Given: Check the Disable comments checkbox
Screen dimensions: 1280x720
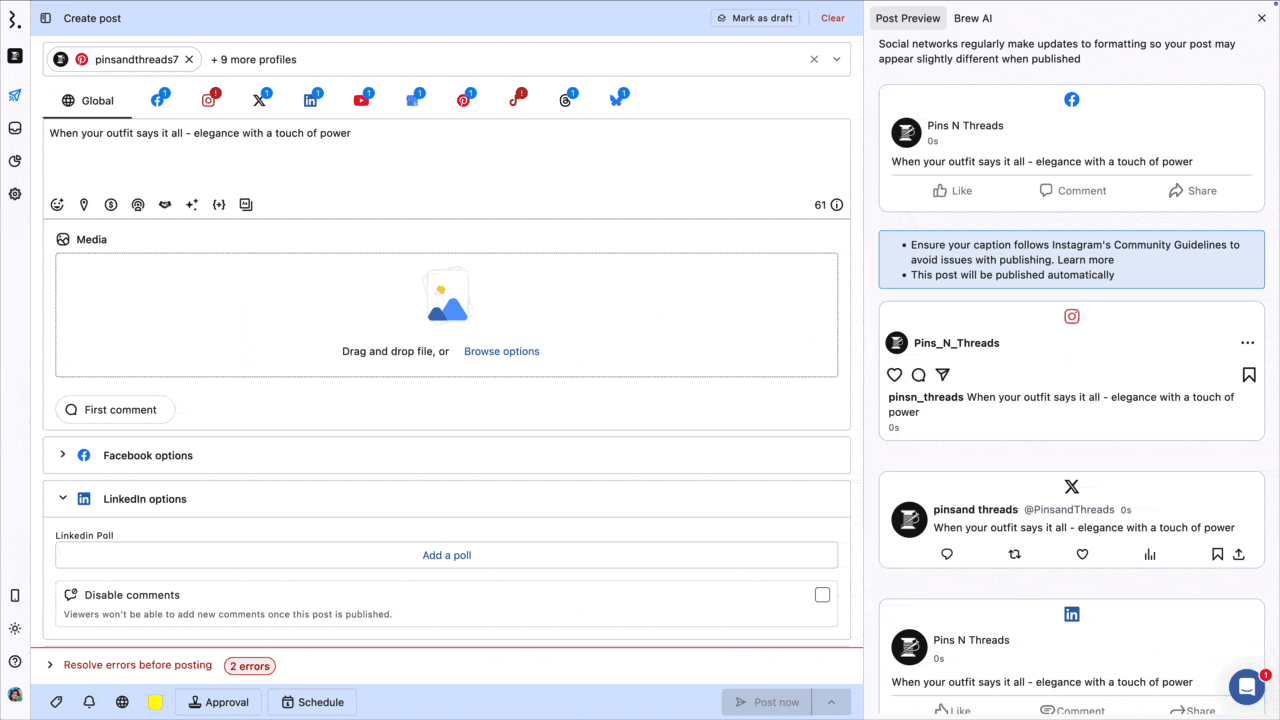Looking at the screenshot, I should point(822,595).
